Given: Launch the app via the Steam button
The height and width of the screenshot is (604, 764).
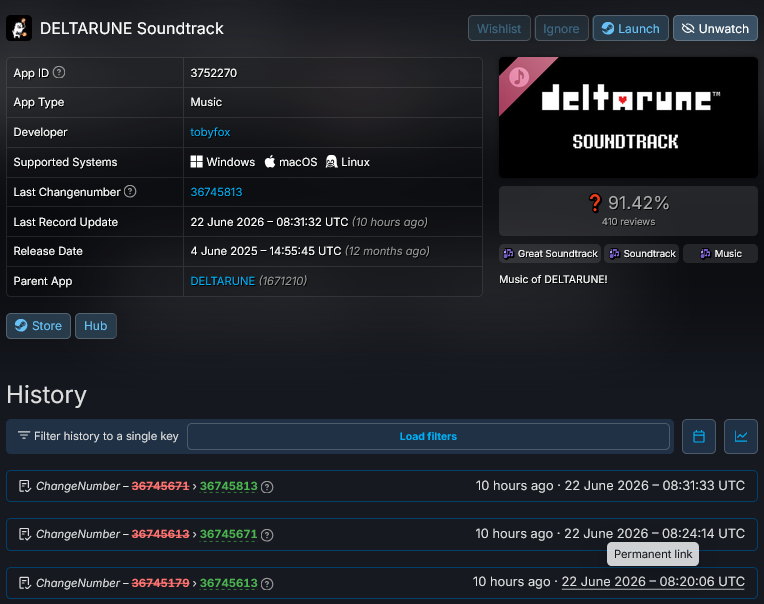Looking at the screenshot, I should coord(630,28).
